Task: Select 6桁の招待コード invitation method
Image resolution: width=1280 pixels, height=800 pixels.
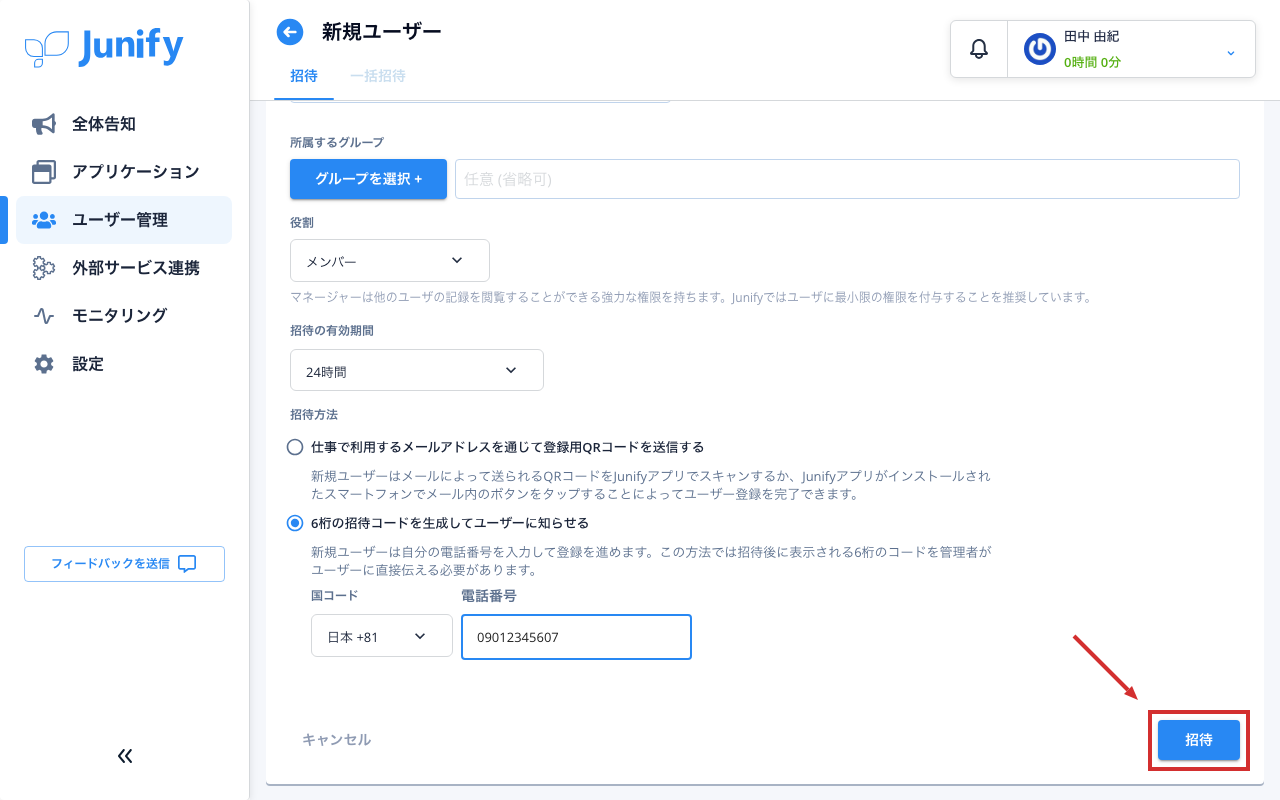Action: [295, 523]
